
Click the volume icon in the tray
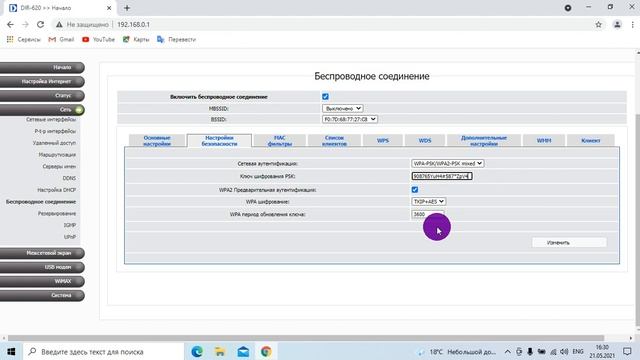click(564, 351)
